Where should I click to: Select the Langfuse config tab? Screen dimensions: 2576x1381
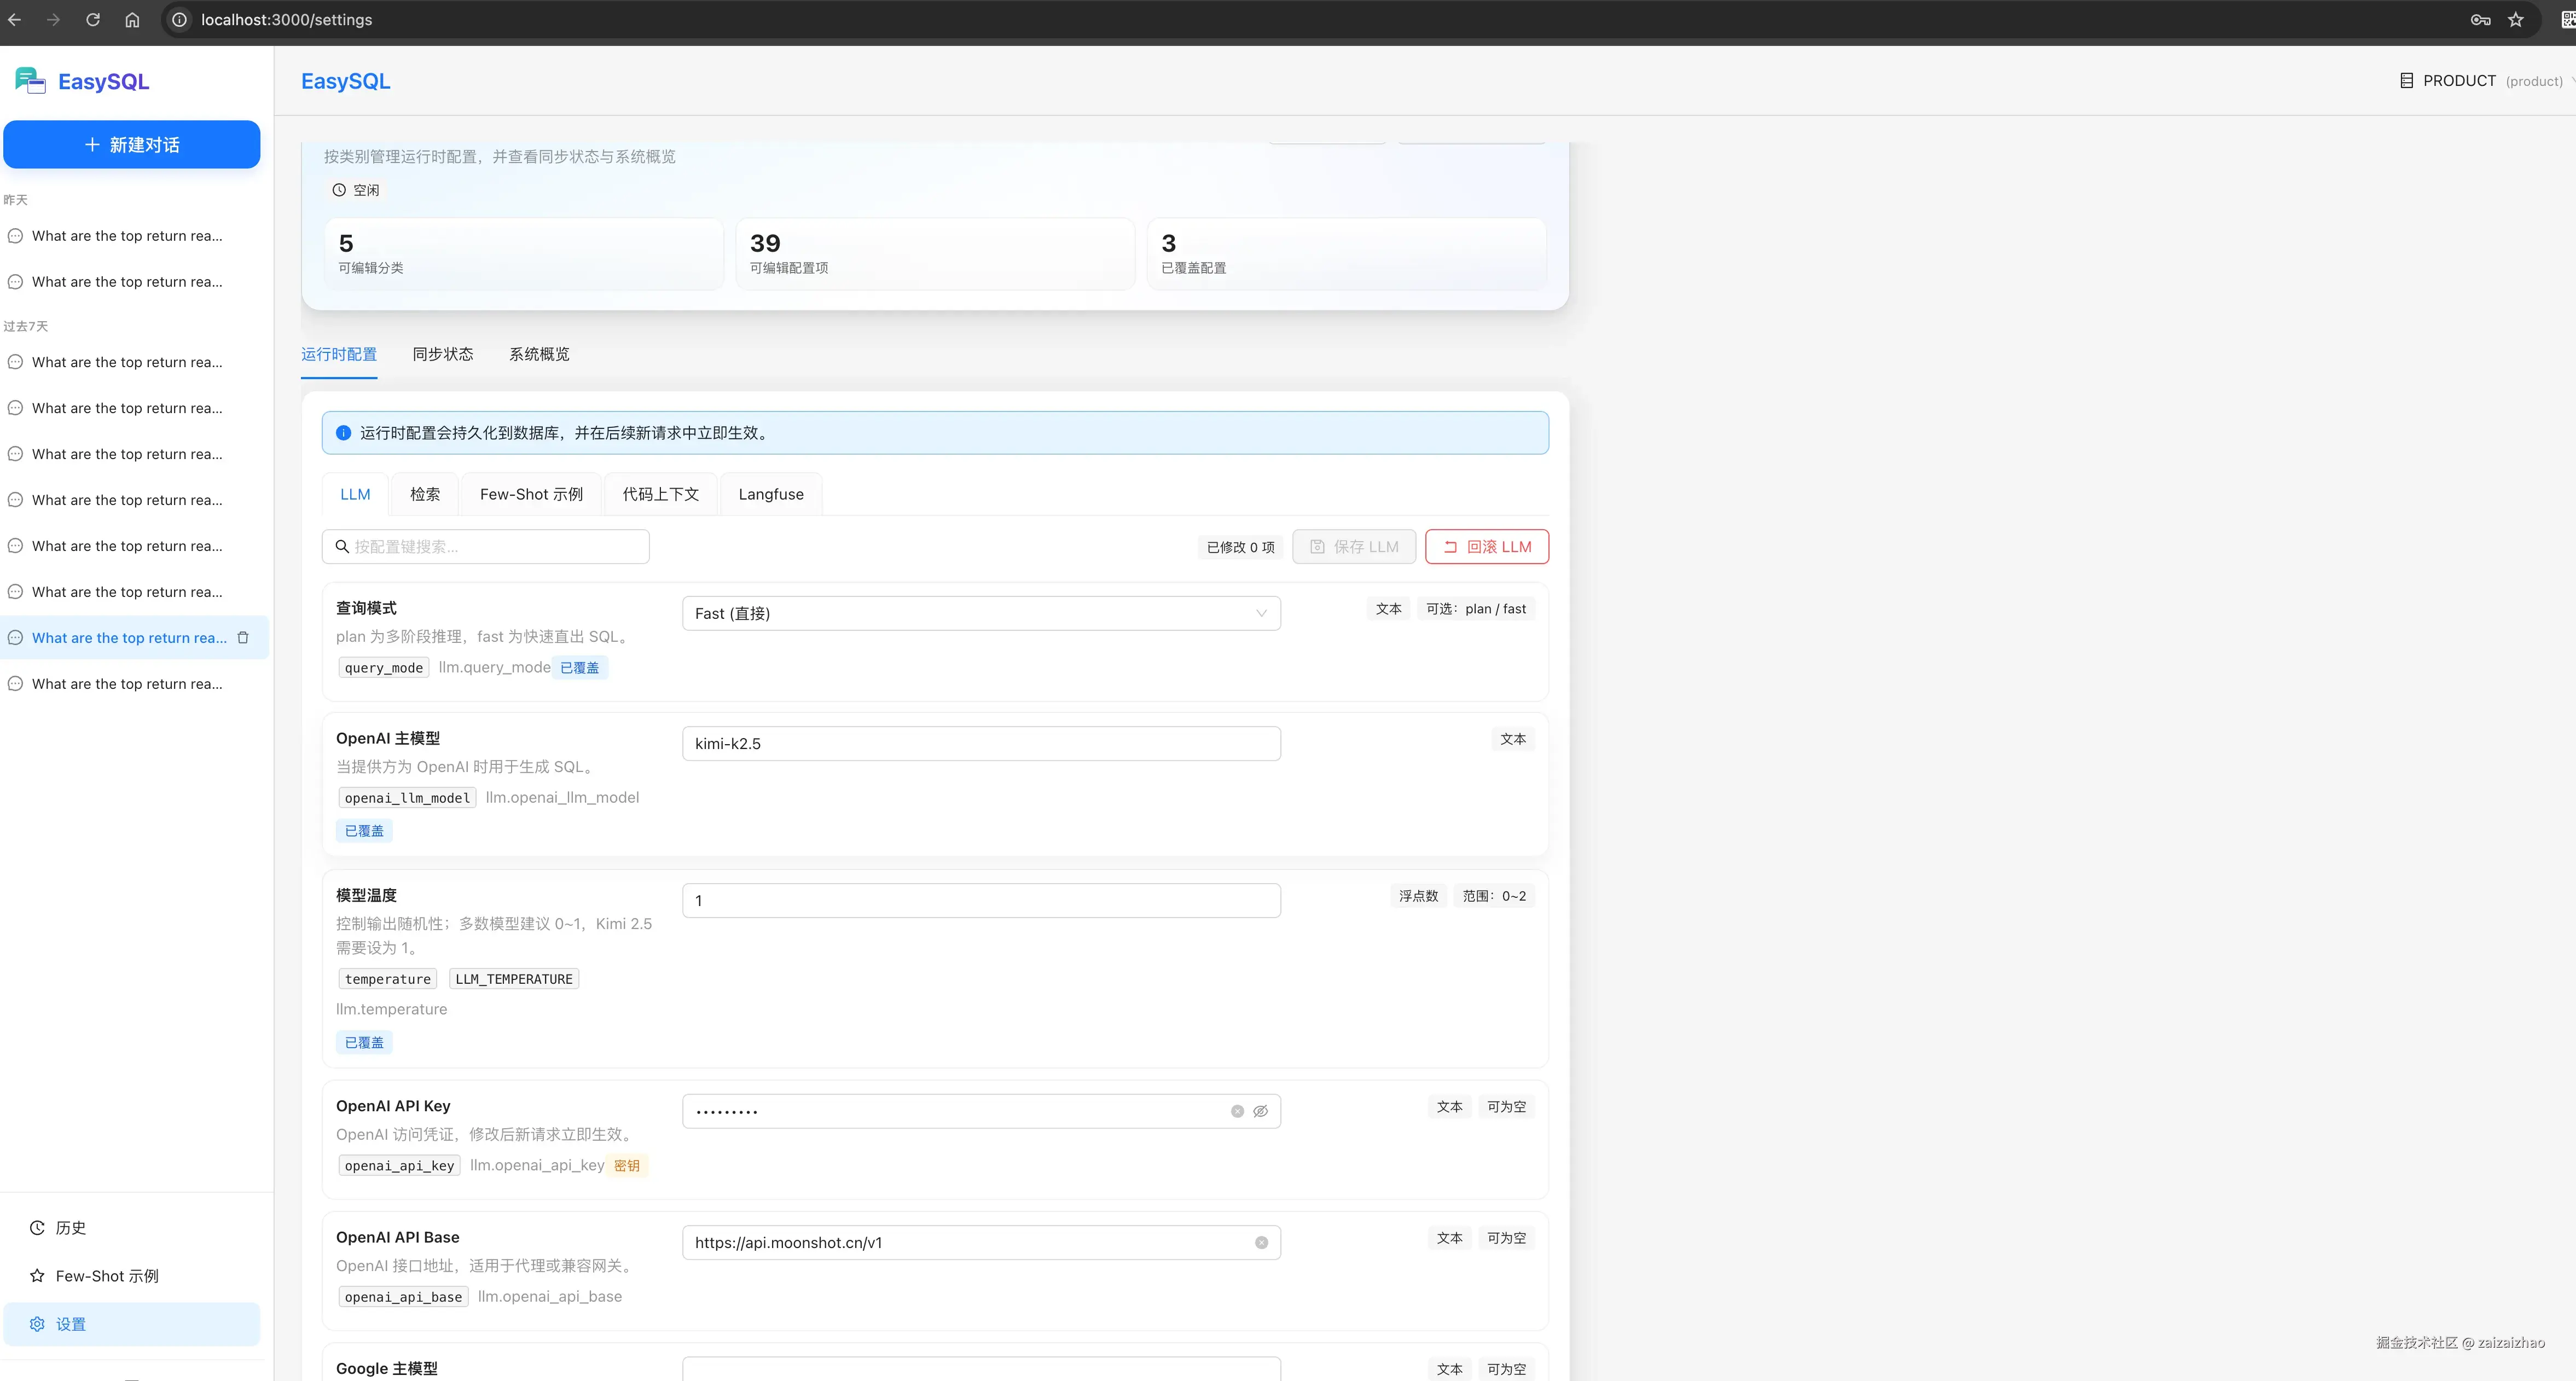pyautogui.click(x=770, y=494)
